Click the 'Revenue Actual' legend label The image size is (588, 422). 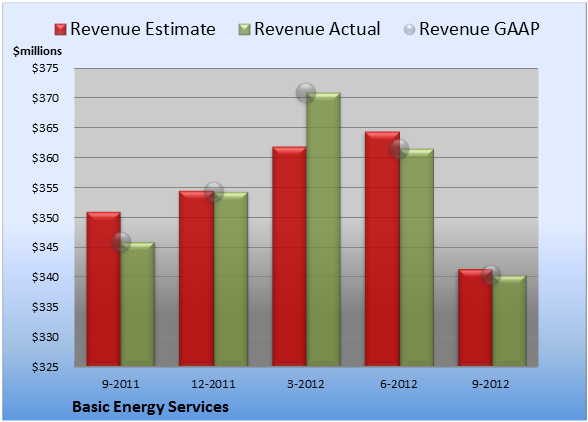coord(317,29)
